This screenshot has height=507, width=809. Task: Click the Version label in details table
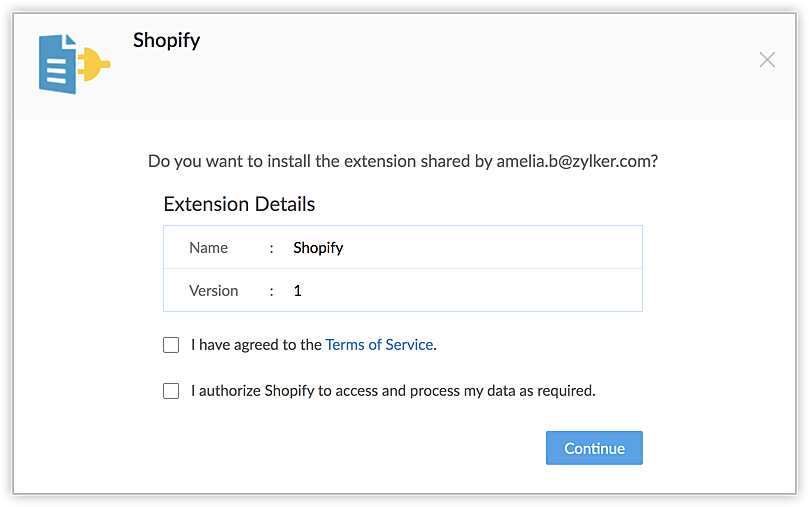(x=213, y=291)
